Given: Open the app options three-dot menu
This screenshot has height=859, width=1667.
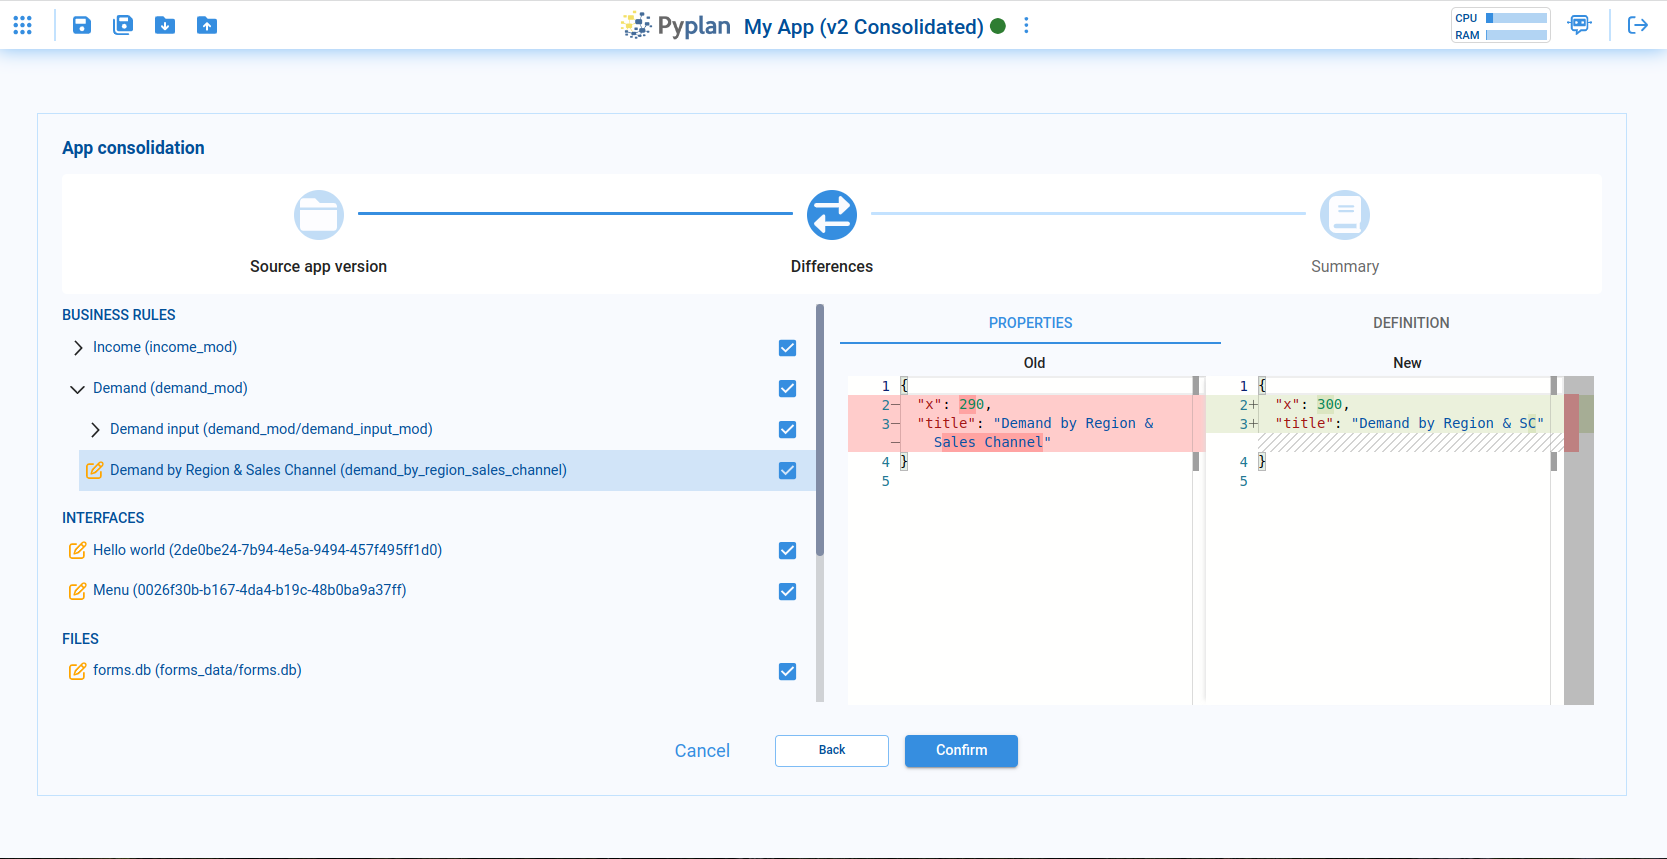Looking at the screenshot, I should (1026, 26).
